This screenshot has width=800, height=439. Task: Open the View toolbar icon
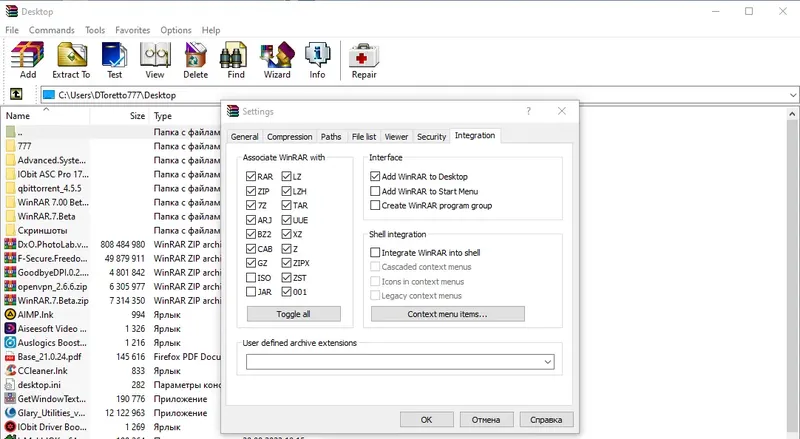pyautogui.click(x=155, y=55)
